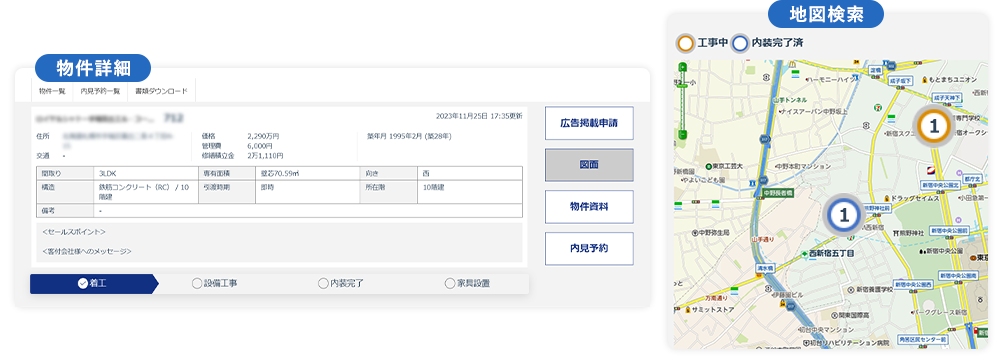The image size is (1000, 364).
Task: Click the 成子坂下 intersection sign
Action: click(x=900, y=80)
